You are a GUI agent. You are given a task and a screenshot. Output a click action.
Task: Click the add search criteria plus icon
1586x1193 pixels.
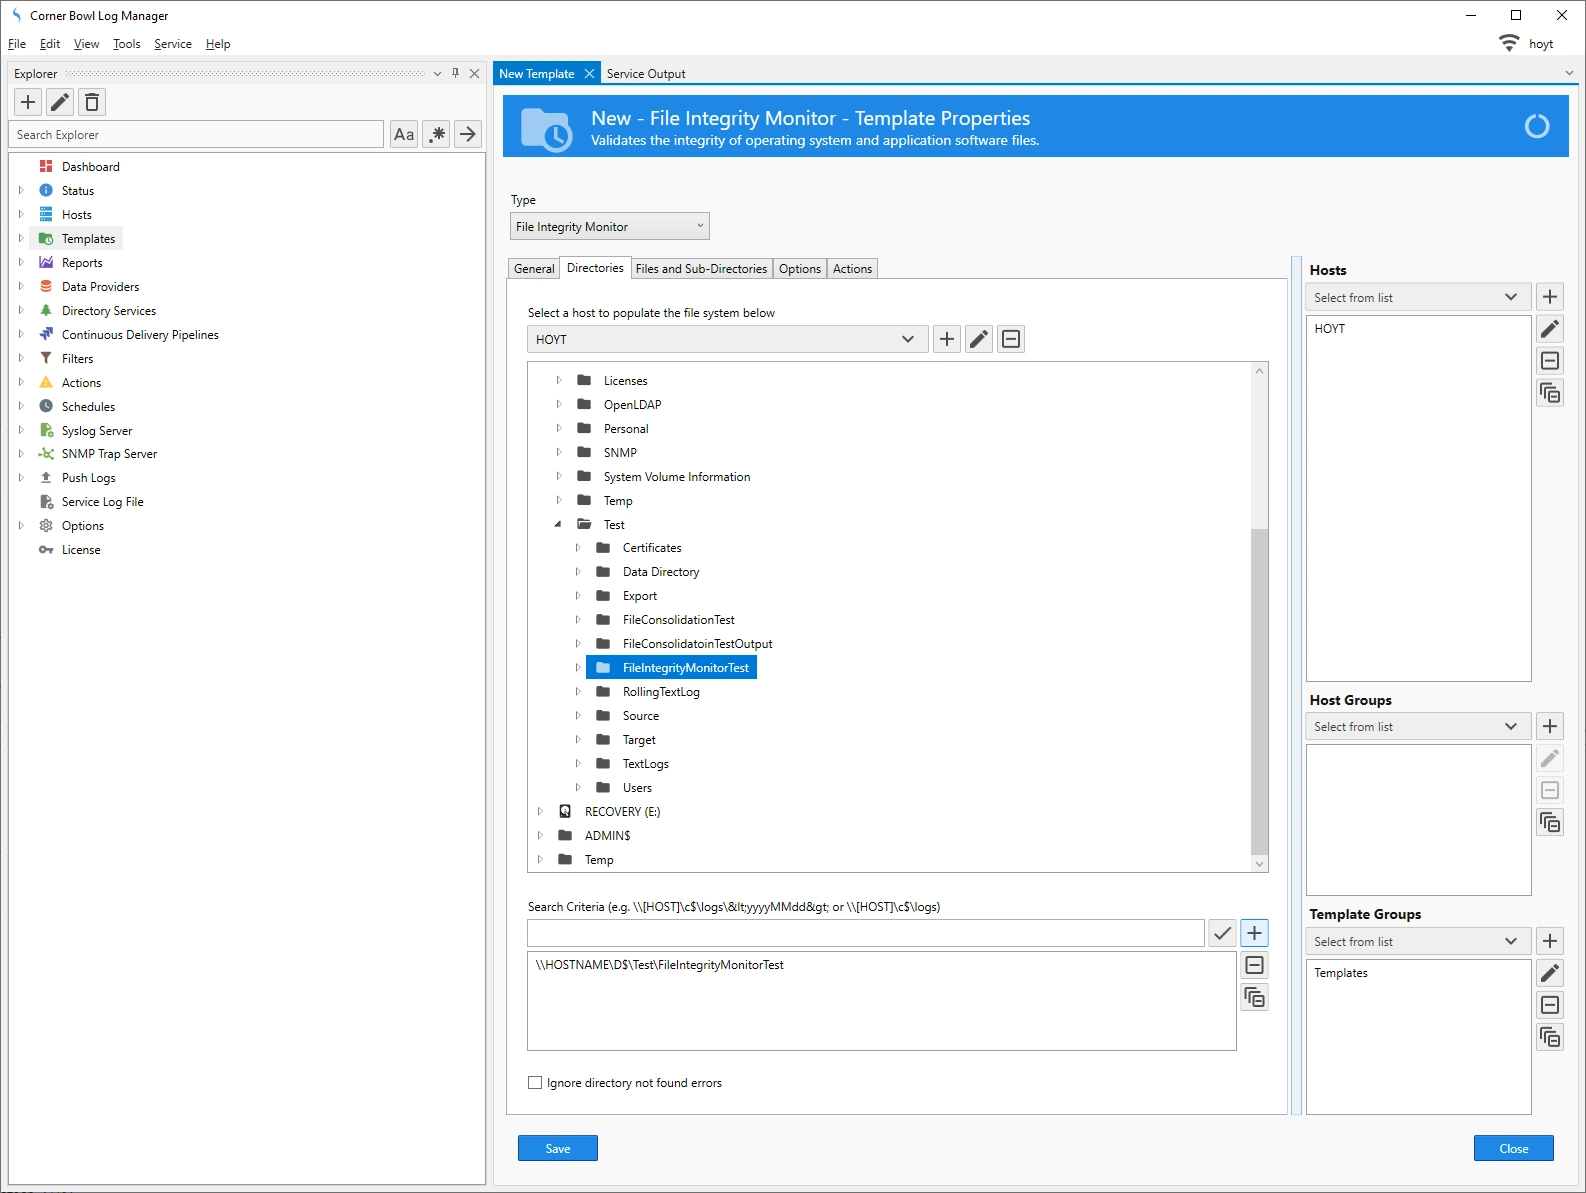coord(1254,933)
